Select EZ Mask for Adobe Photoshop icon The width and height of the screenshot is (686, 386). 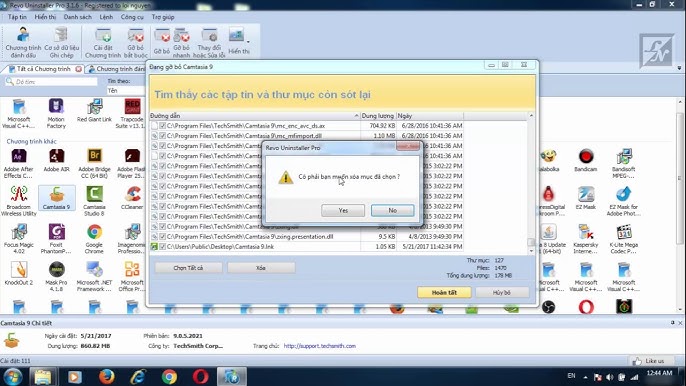click(x=623, y=201)
